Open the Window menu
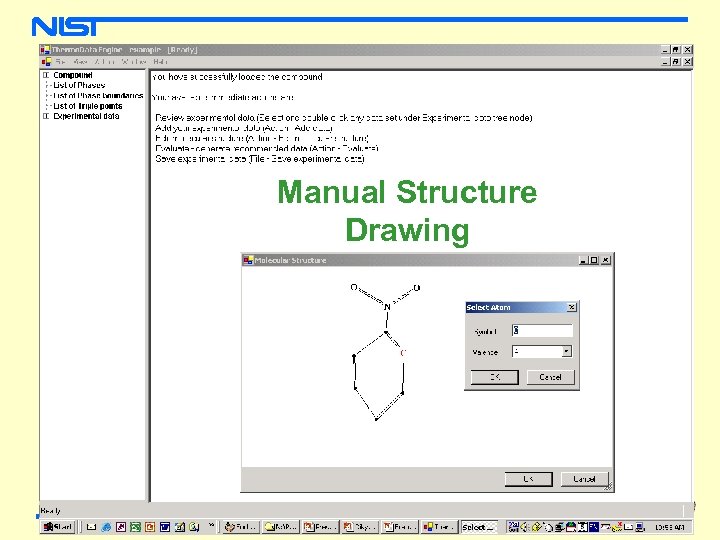This screenshot has width=720, height=540. pyautogui.click(x=134, y=62)
